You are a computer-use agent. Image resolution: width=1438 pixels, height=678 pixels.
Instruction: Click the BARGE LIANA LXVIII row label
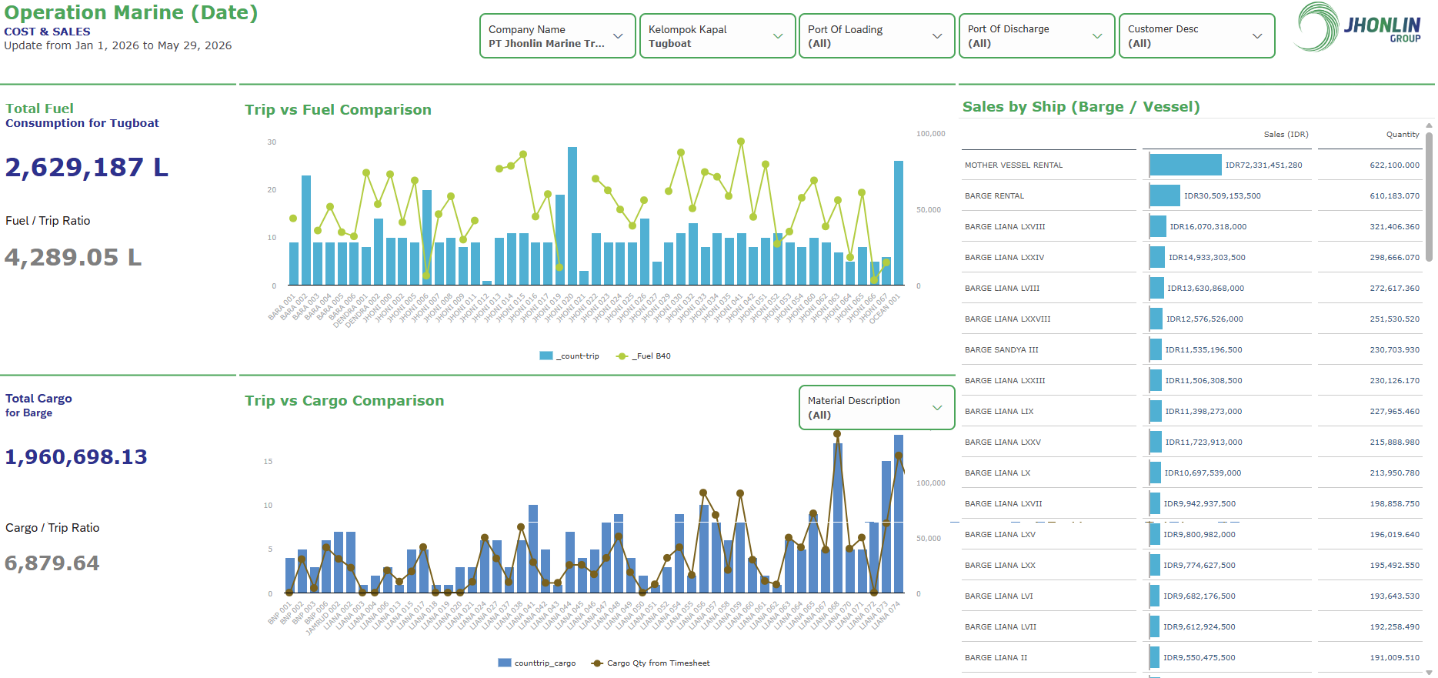(1004, 227)
